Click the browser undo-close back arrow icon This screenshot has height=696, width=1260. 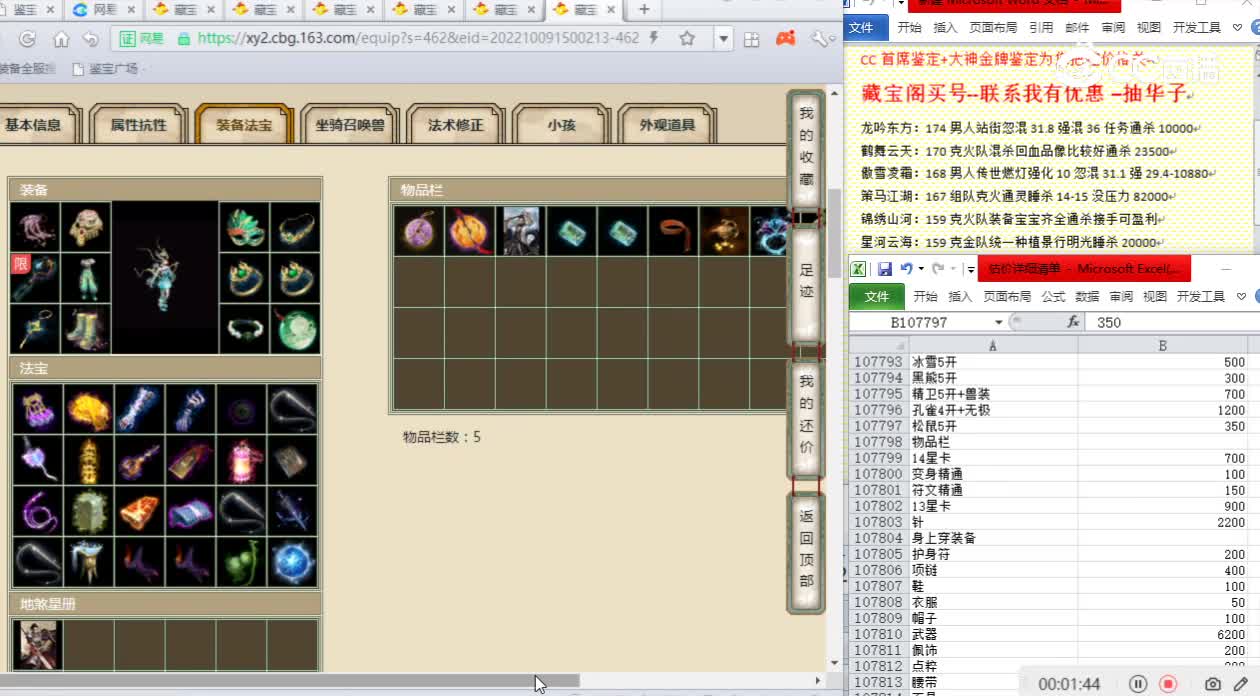tap(91, 39)
